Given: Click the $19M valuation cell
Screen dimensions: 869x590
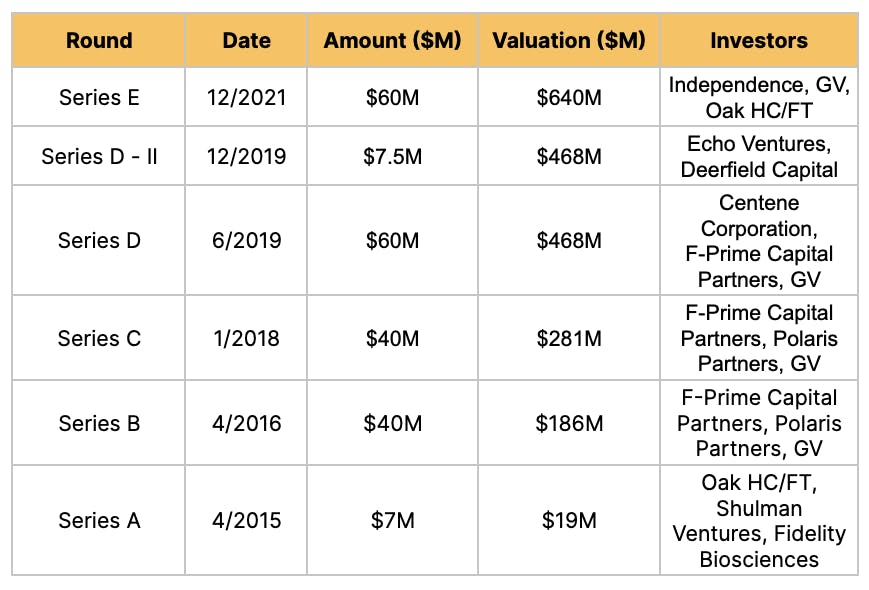Looking at the screenshot, I should pyautogui.click(x=570, y=520).
